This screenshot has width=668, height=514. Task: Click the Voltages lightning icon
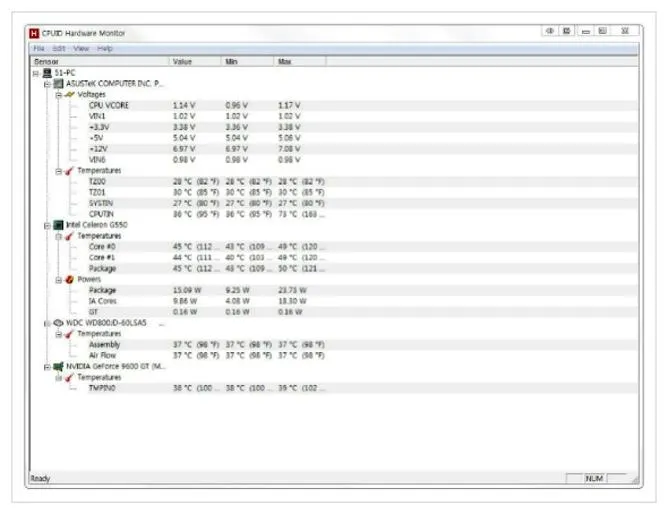69,95
